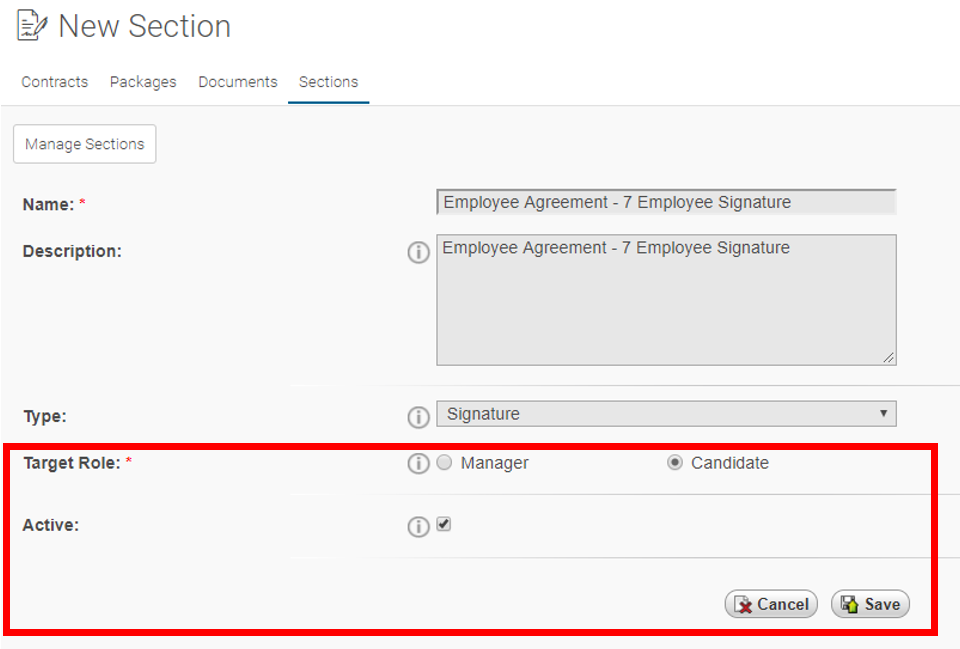Click the Description box resize handle
Image resolution: width=960 pixels, height=649 pixels.
[x=888, y=358]
